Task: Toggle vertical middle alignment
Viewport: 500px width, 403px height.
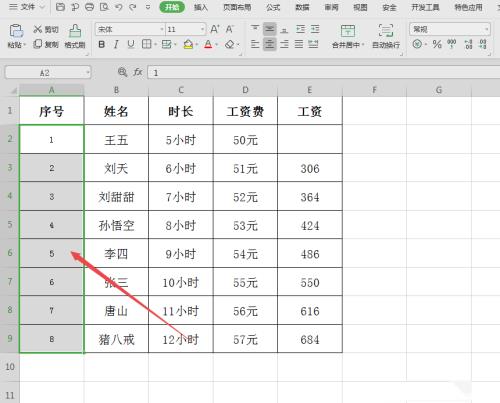Action: click(270, 29)
